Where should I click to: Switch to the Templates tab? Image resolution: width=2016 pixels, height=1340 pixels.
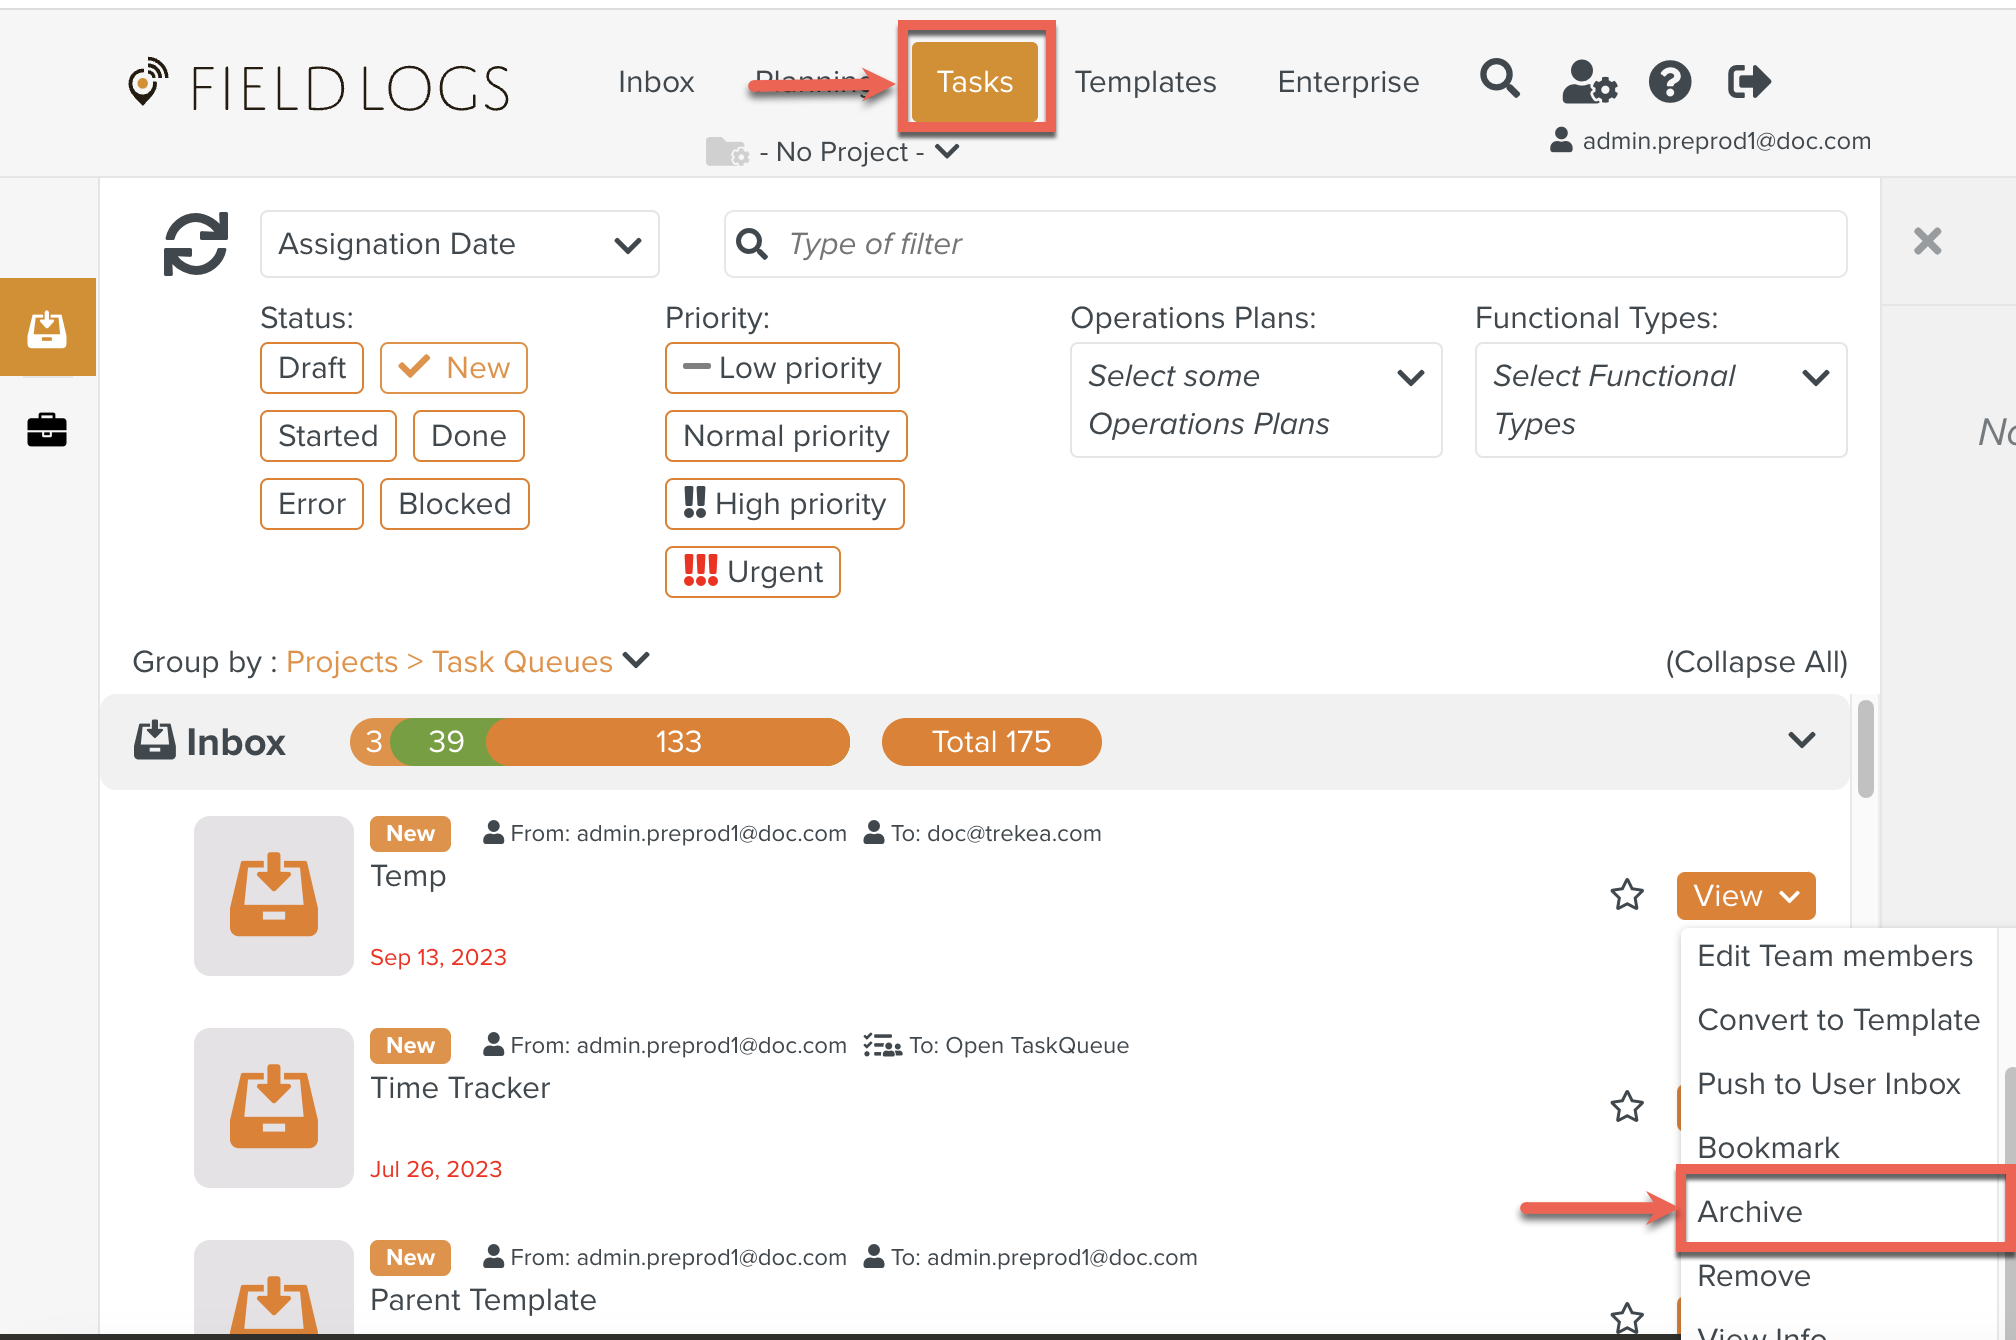point(1145,82)
